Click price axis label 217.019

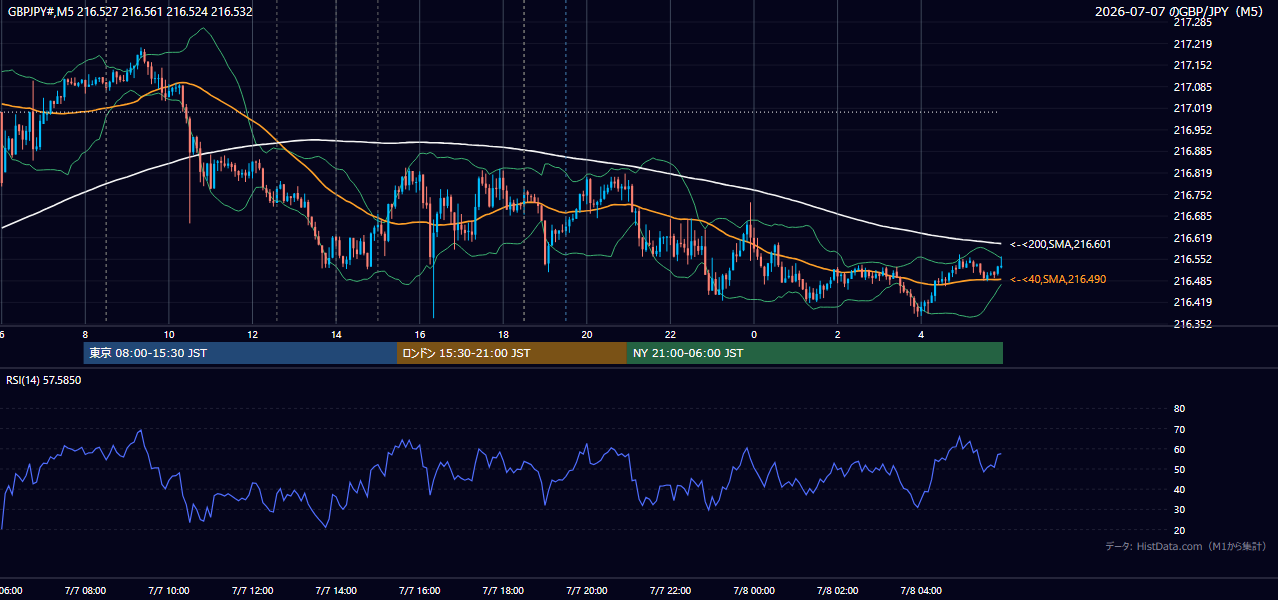tap(1192, 108)
